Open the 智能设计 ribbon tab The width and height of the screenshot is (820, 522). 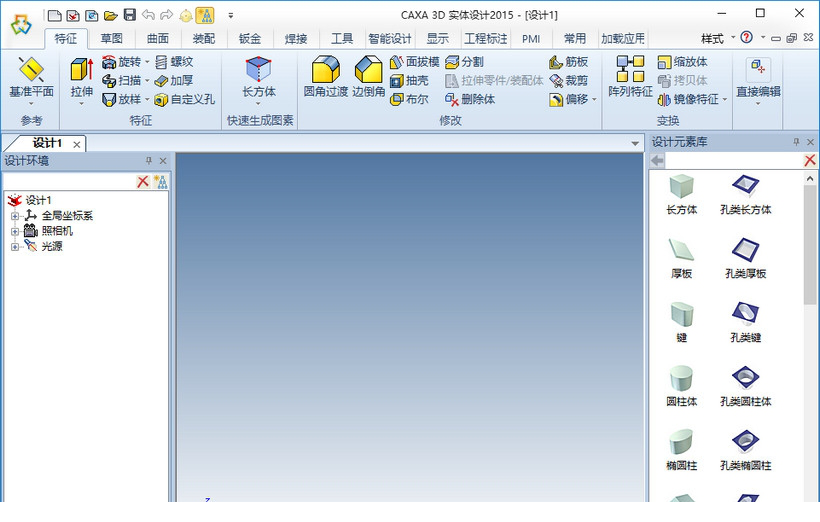(390, 38)
